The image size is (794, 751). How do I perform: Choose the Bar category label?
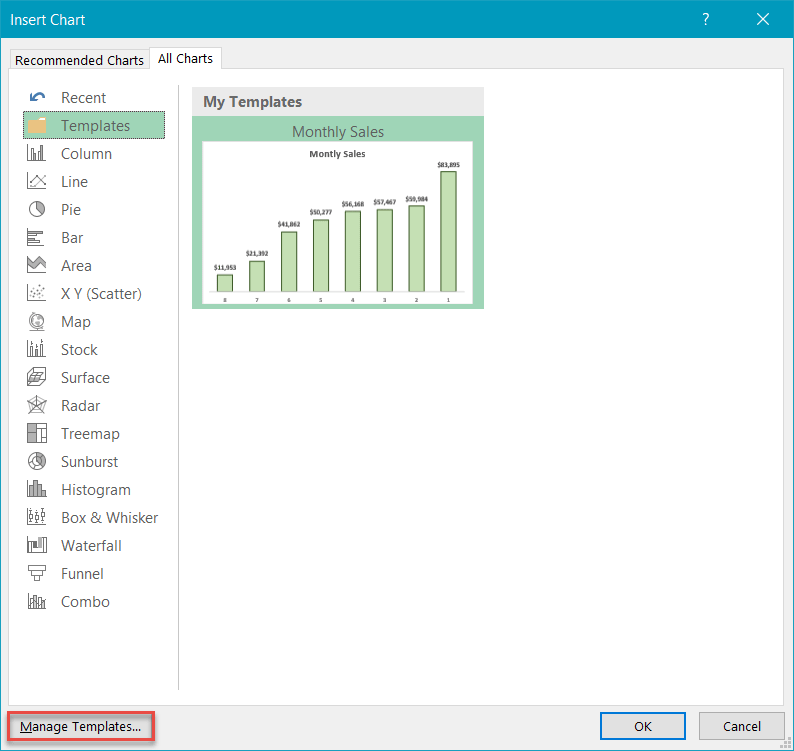(72, 238)
